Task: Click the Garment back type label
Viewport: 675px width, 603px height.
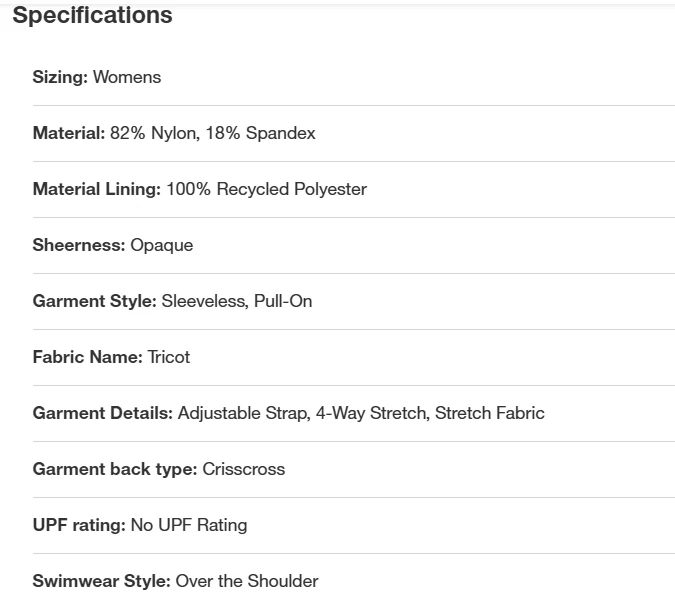Action: click(114, 469)
